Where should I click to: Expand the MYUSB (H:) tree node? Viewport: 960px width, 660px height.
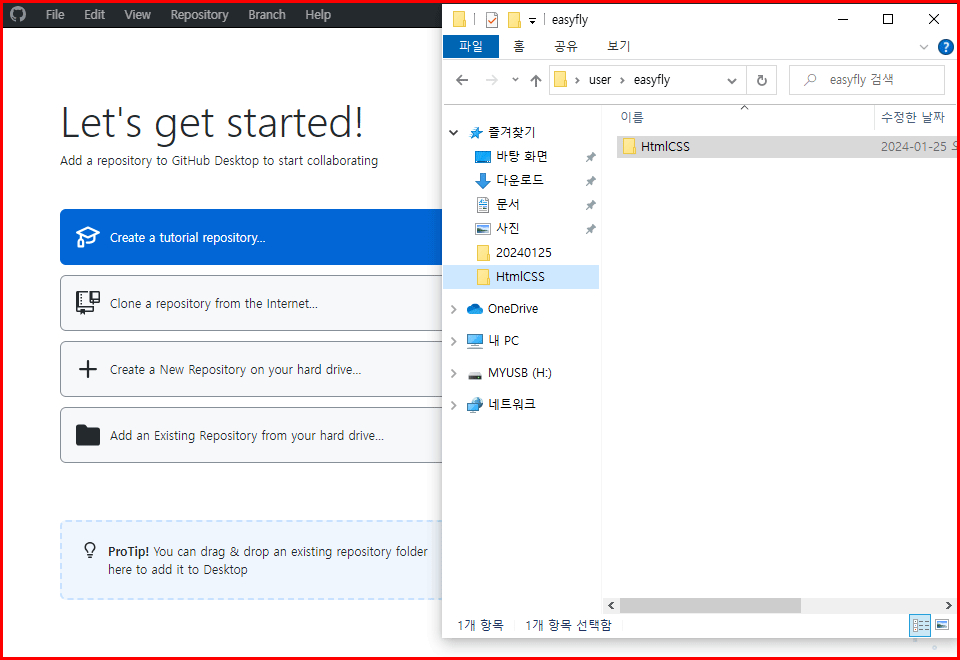pyautogui.click(x=454, y=373)
